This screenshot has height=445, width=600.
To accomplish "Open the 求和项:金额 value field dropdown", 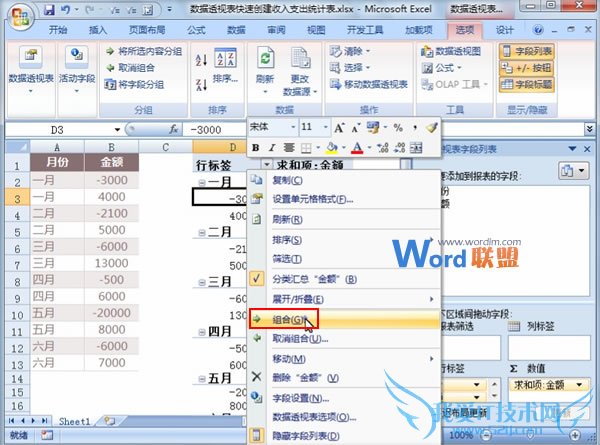I will [x=579, y=385].
